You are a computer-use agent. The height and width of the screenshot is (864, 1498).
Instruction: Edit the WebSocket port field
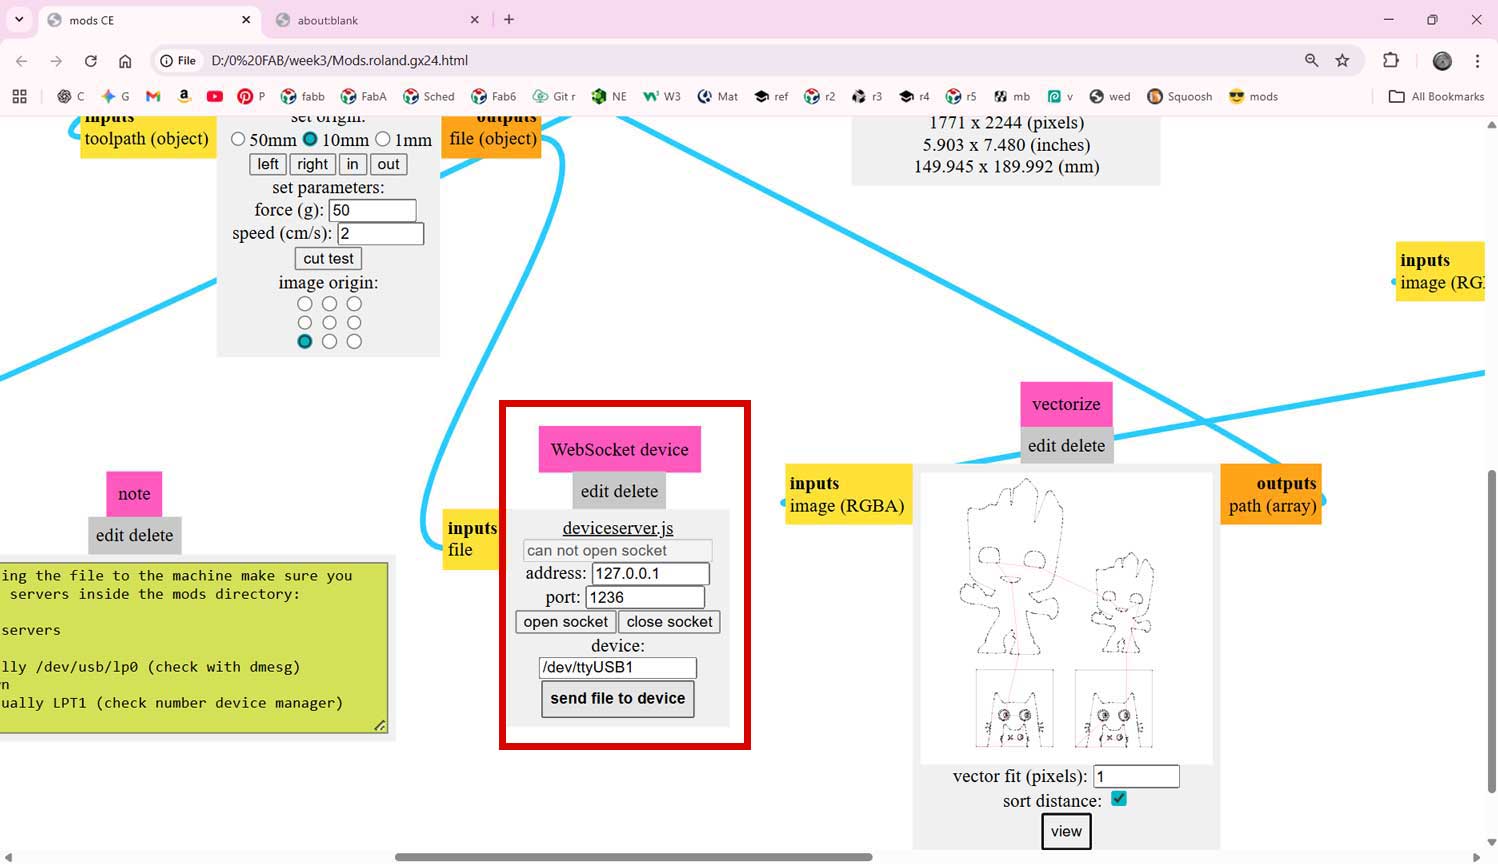[x=645, y=598]
